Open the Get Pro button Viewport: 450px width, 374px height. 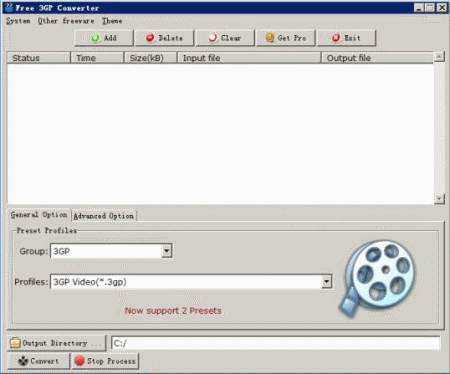(x=286, y=38)
